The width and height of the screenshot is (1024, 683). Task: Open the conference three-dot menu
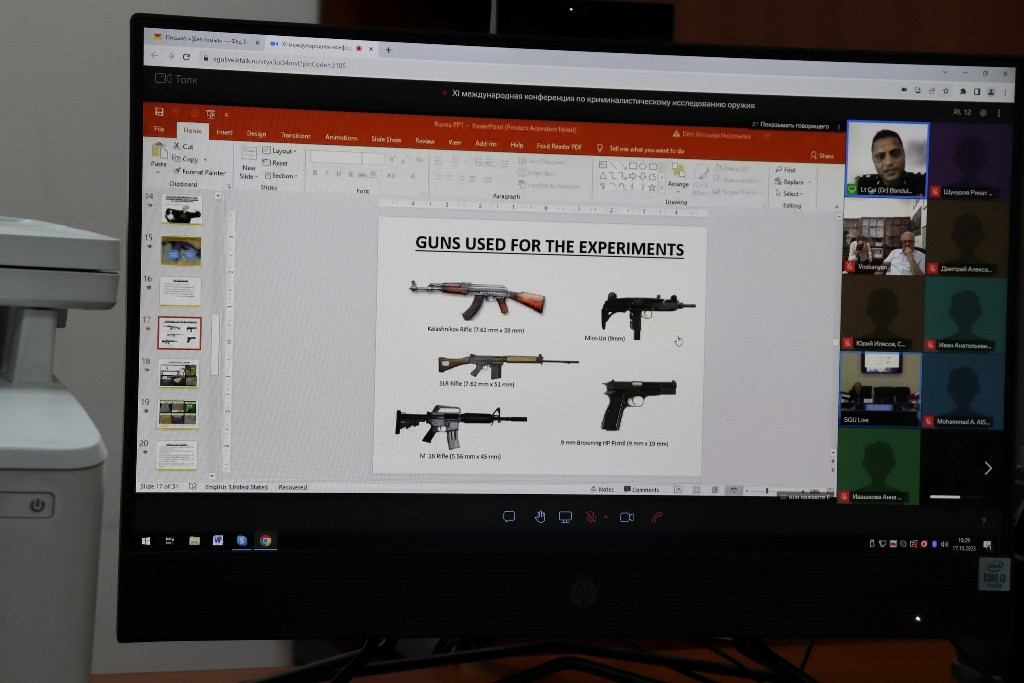tap(999, 113)
